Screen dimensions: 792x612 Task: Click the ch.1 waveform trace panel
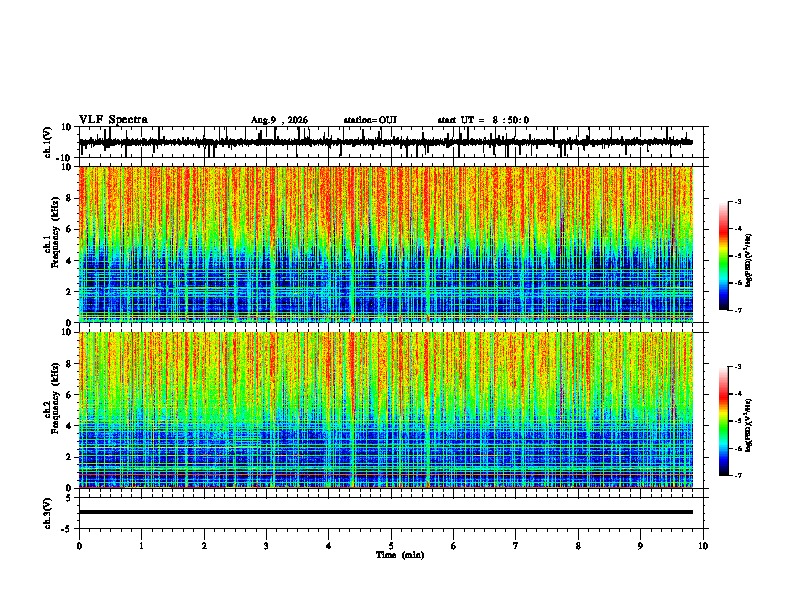[x=391, y=142]
